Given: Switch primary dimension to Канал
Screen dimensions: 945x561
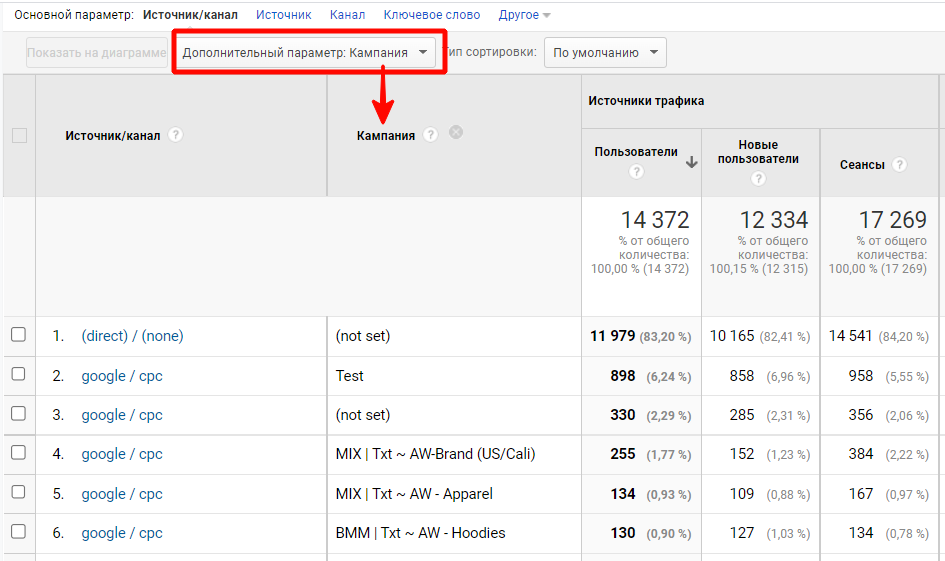Looking at the screenshot, I should click(347, 15).
